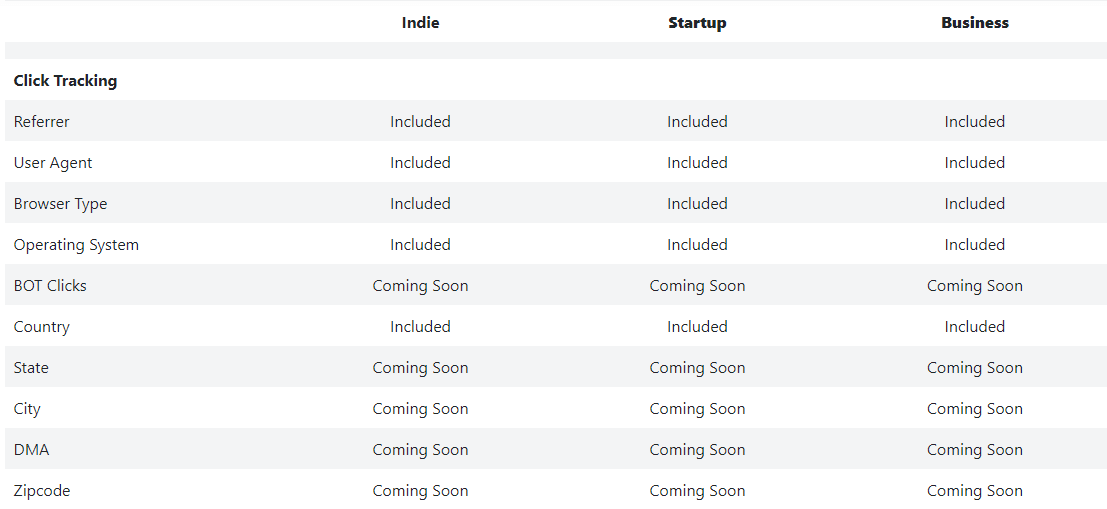Click the Business plan column header
1107x509 pixels.
[x=974, y=23]
